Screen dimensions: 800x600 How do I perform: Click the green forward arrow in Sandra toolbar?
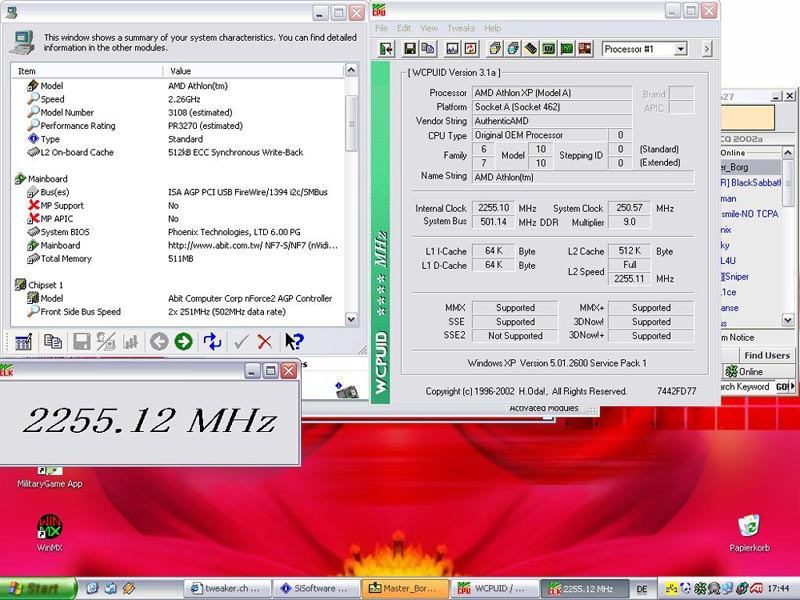(x=184, y=341)
